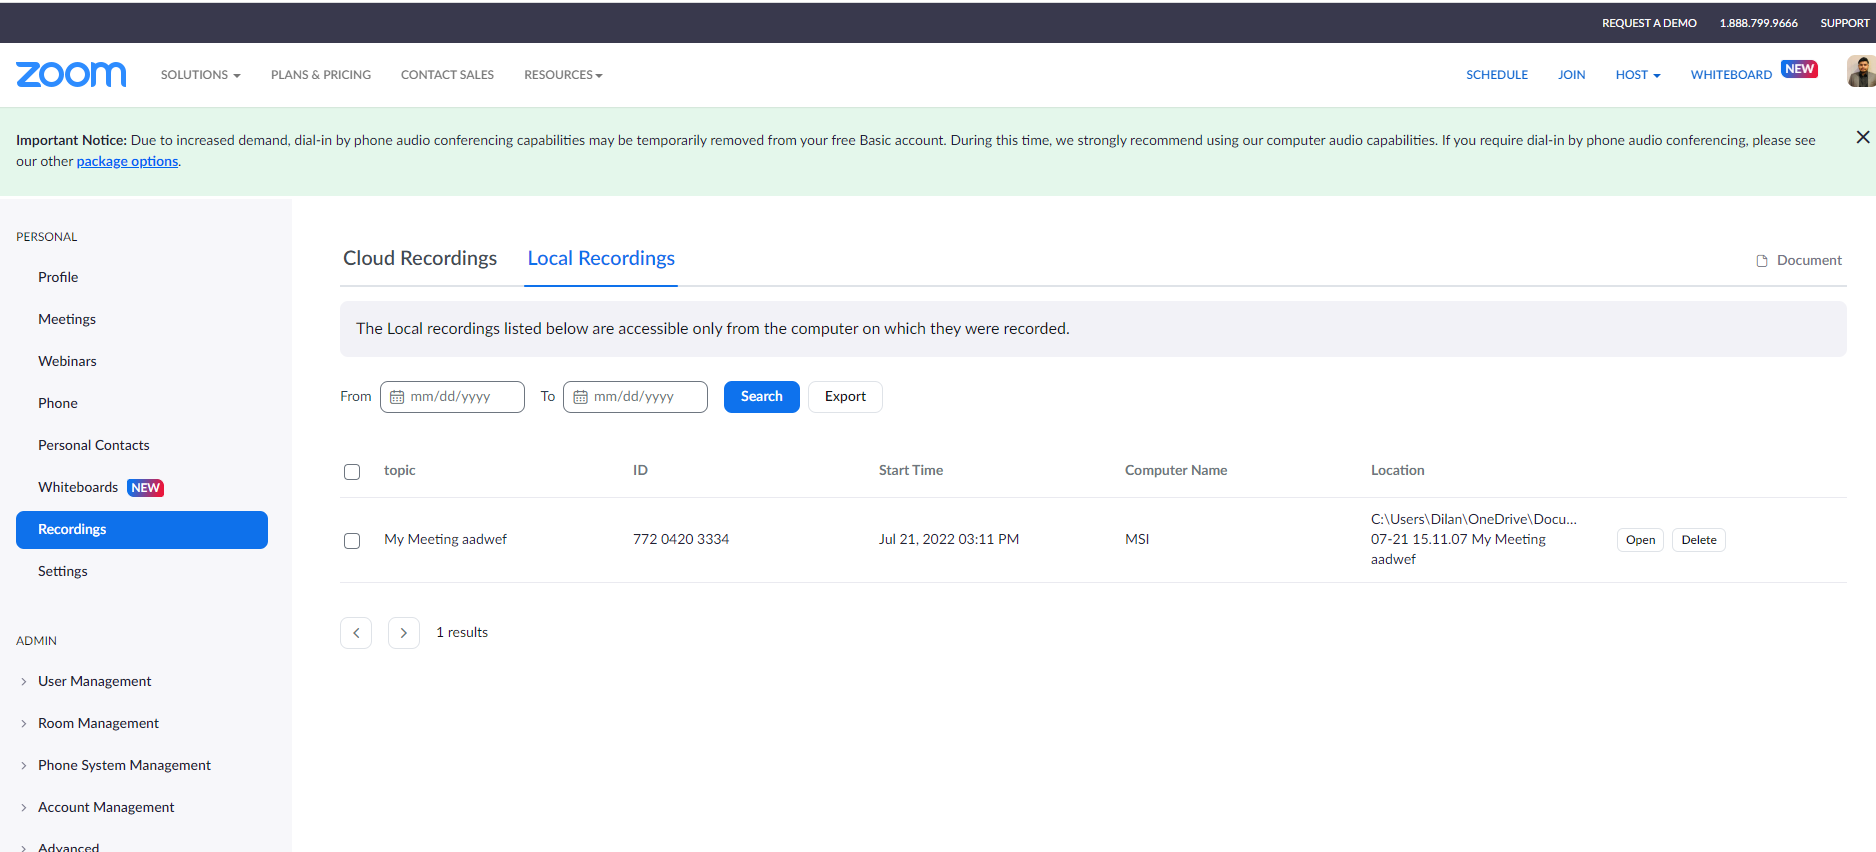Screen dimensions: 1876x852
Task: Open the My Meeting aadwef recording
Action: pyautogui.click(x=1640, y=540)
